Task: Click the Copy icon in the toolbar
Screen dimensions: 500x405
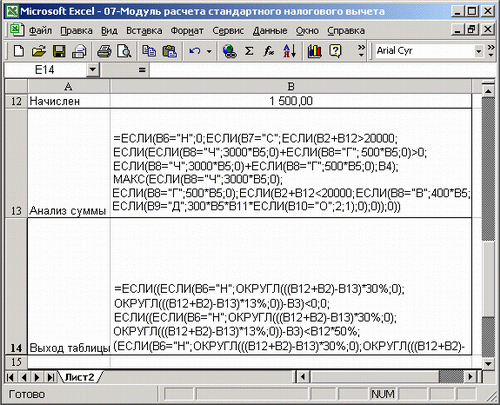Action: pyautogui.click(x=149, y=51)
